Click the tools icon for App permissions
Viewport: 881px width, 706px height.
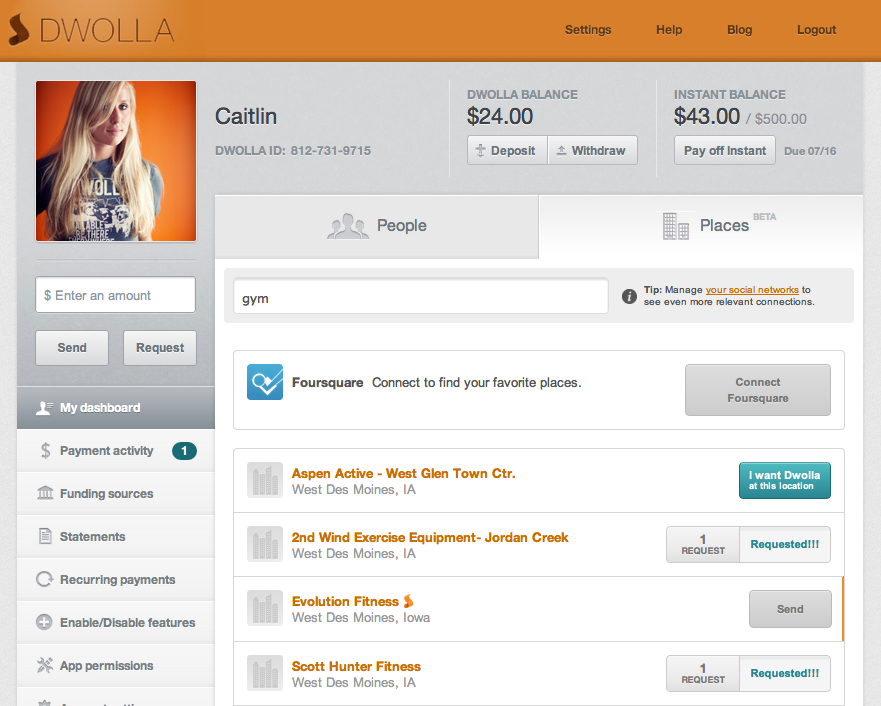44,665
